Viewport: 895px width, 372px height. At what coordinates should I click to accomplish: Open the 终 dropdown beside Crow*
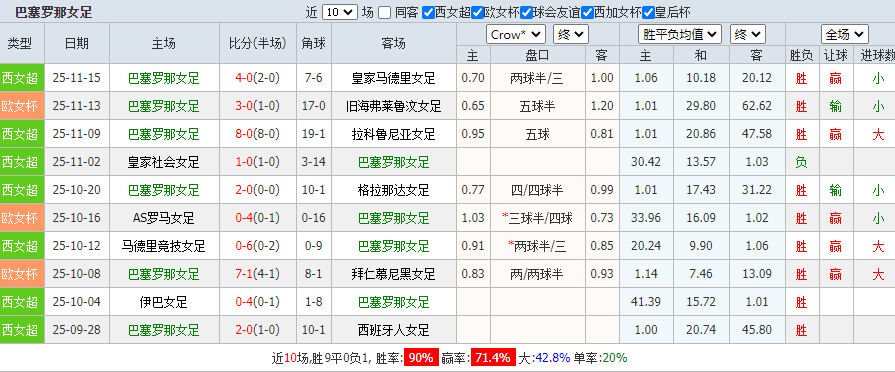pyautogui.click(x=571, y=35)
